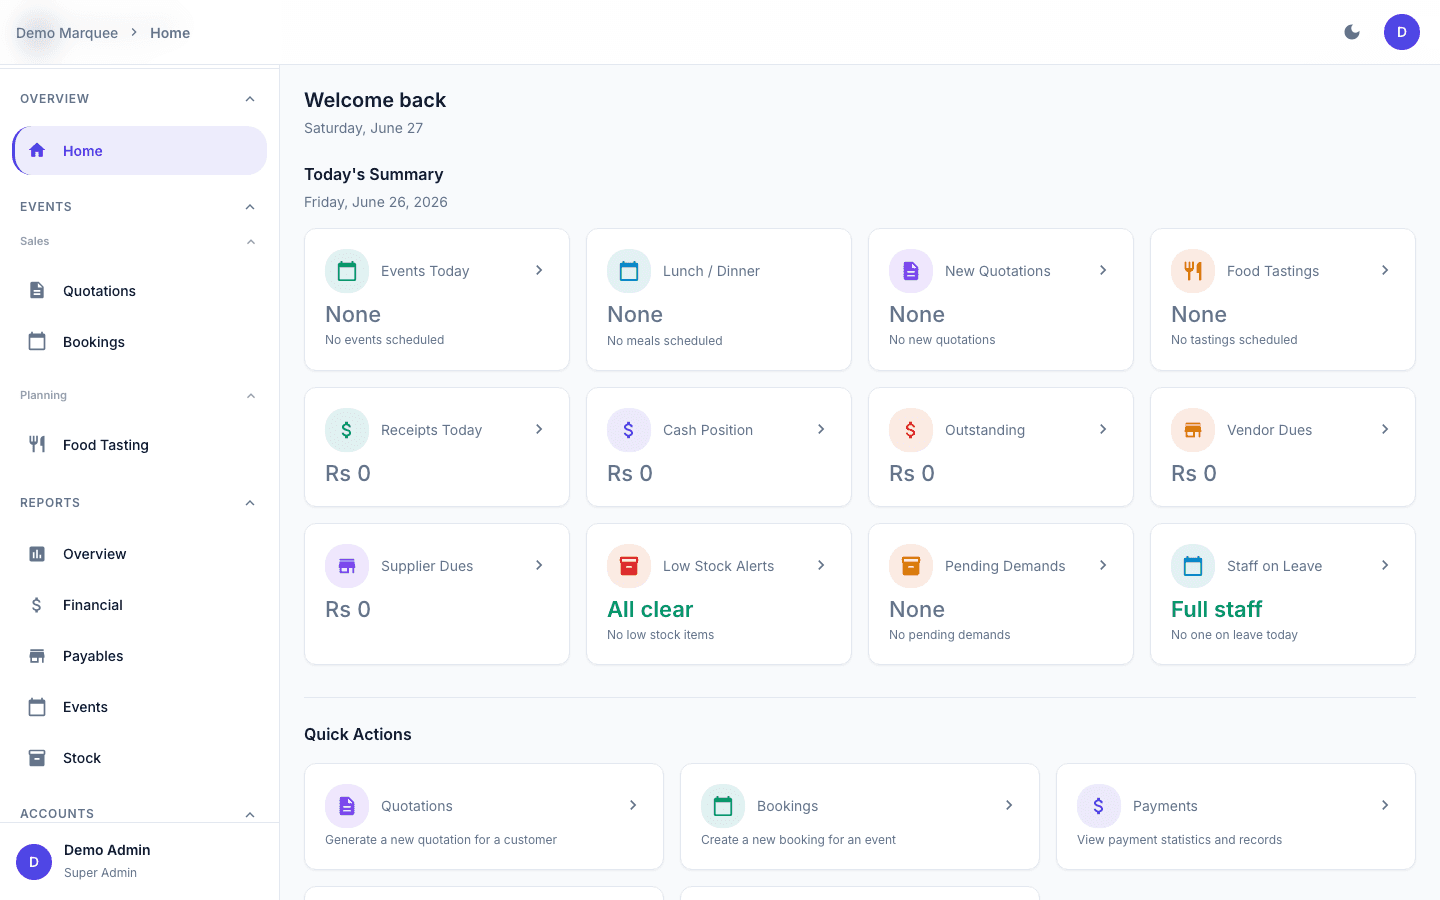Click 'View payment statistics and records' text
This screenshot has width=1440, height=900.
1179,840
